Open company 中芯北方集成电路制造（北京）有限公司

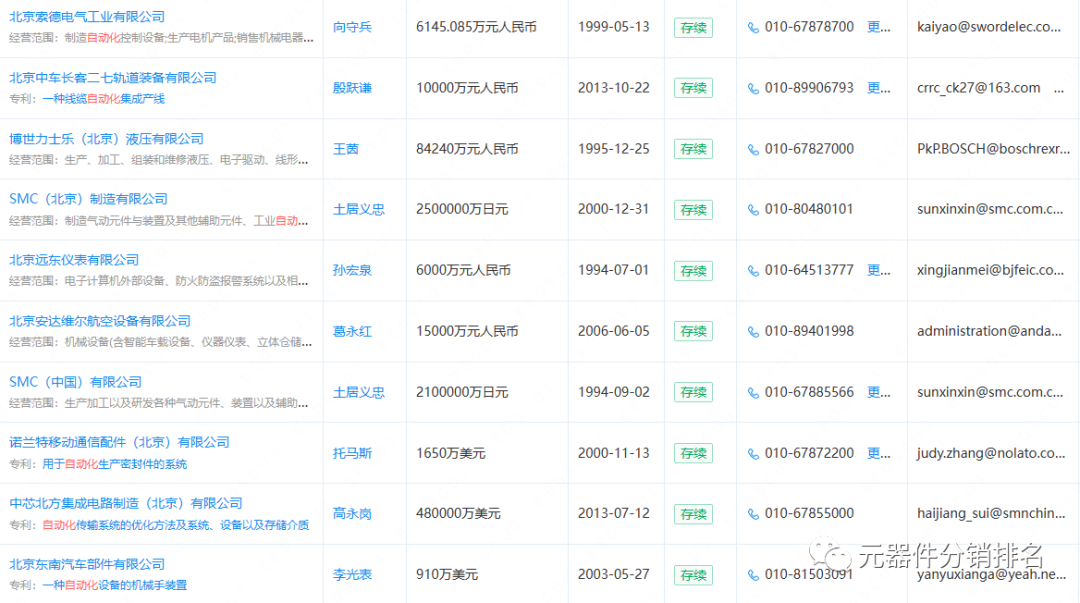tap(126, 503)
